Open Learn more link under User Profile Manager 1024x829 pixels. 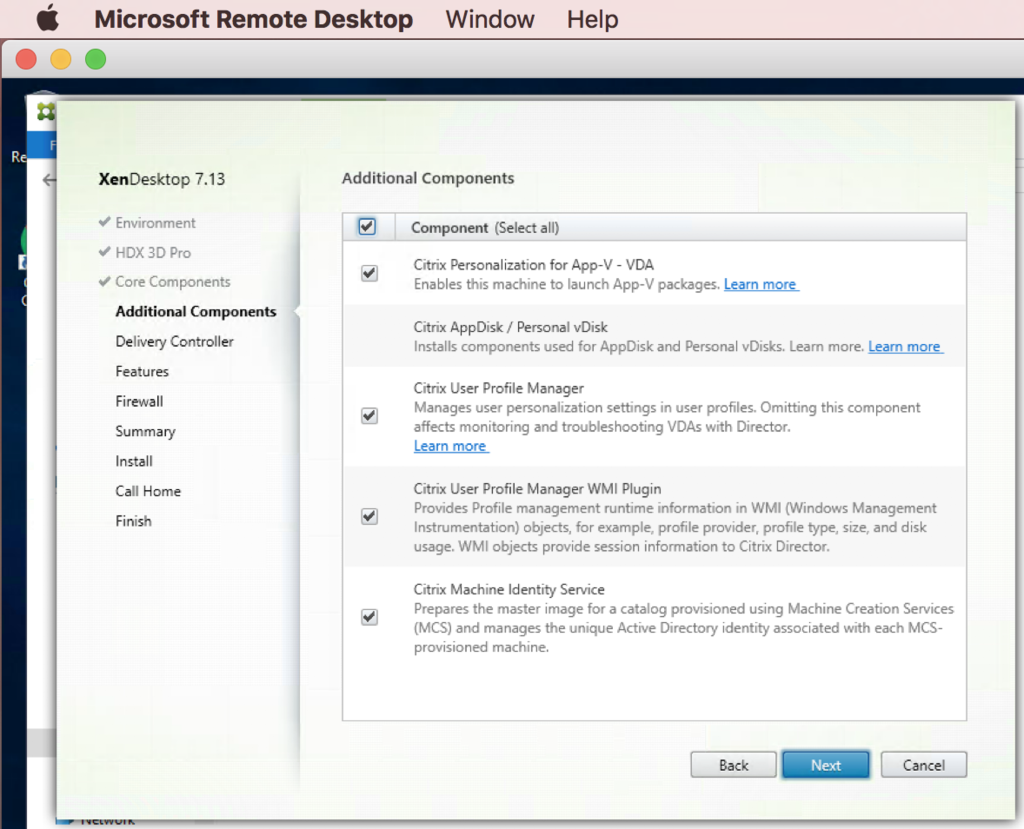(x=451, y=446)
